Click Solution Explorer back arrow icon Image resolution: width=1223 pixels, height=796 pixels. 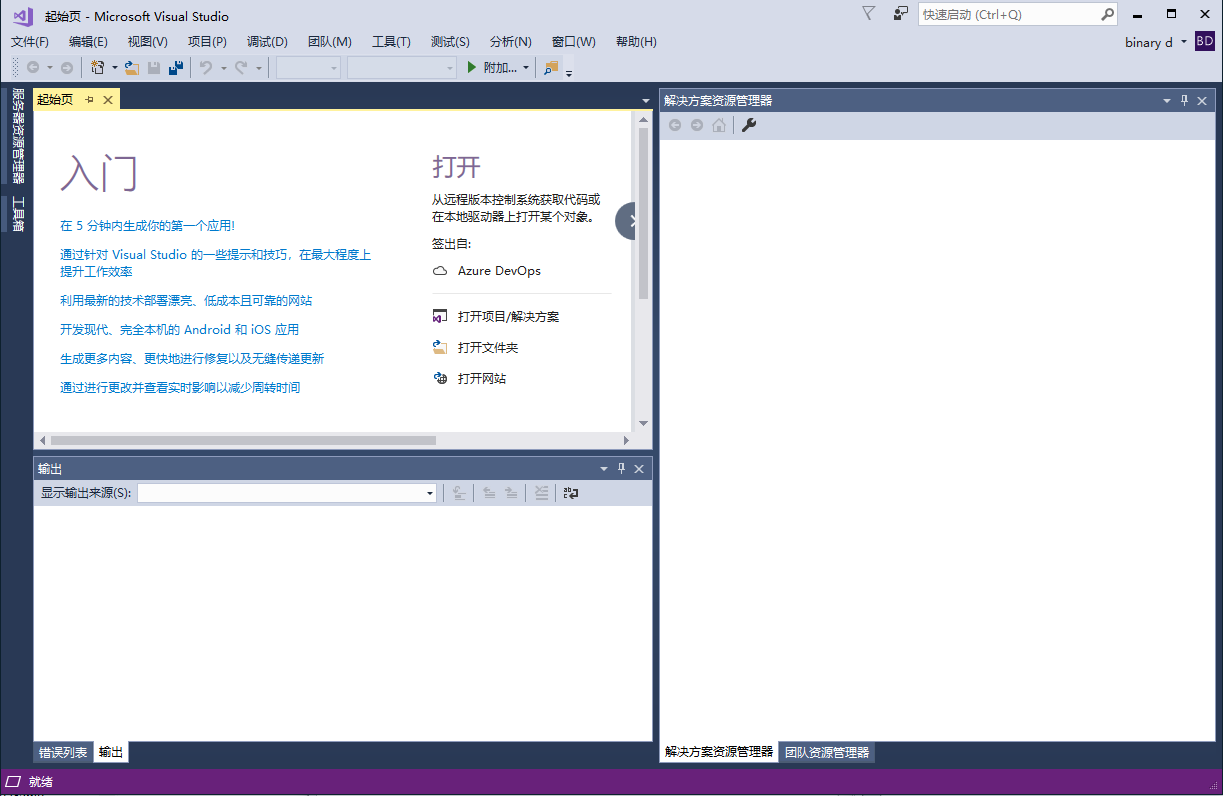675,125
